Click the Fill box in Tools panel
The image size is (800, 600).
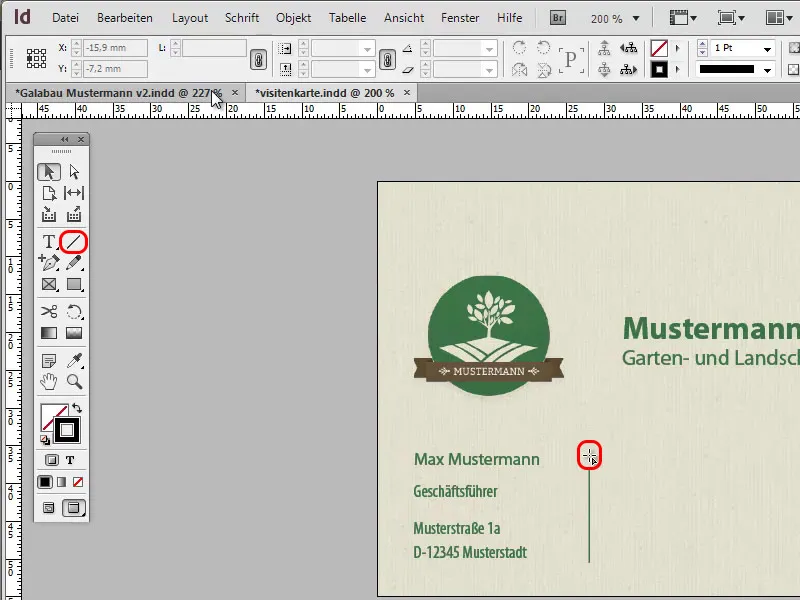point(51,414)
